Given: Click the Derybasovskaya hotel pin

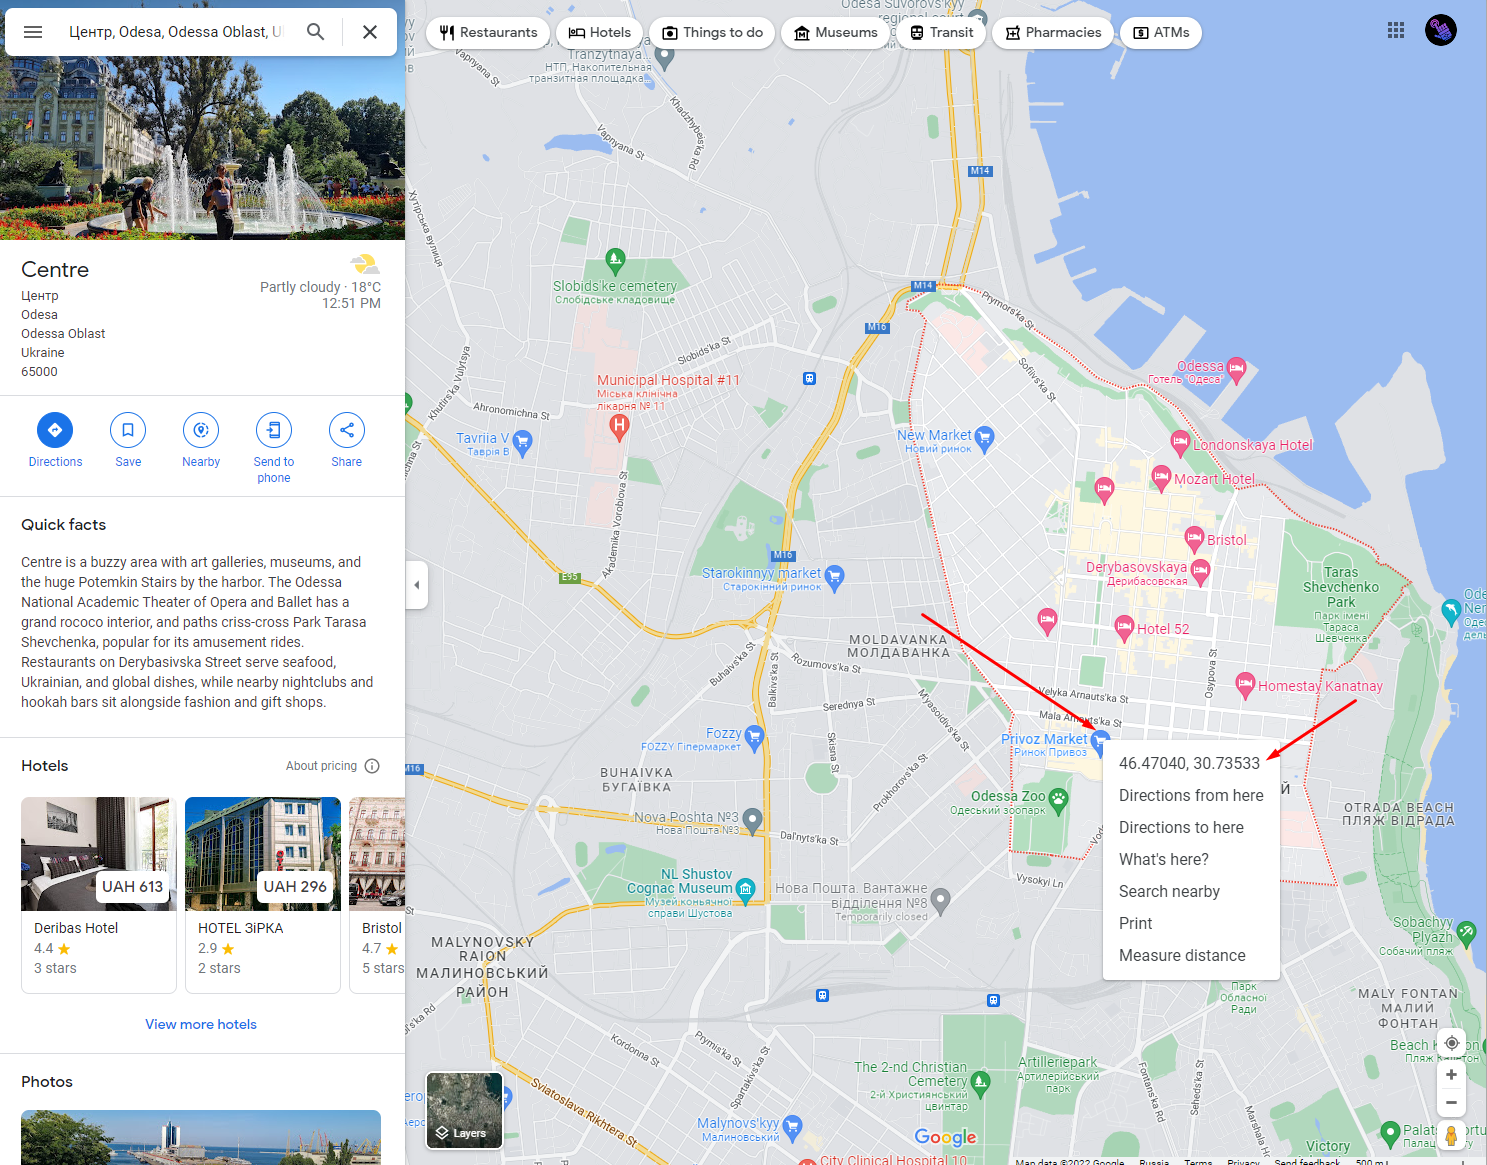Looking at the screenshot, I should (1201, 570).
